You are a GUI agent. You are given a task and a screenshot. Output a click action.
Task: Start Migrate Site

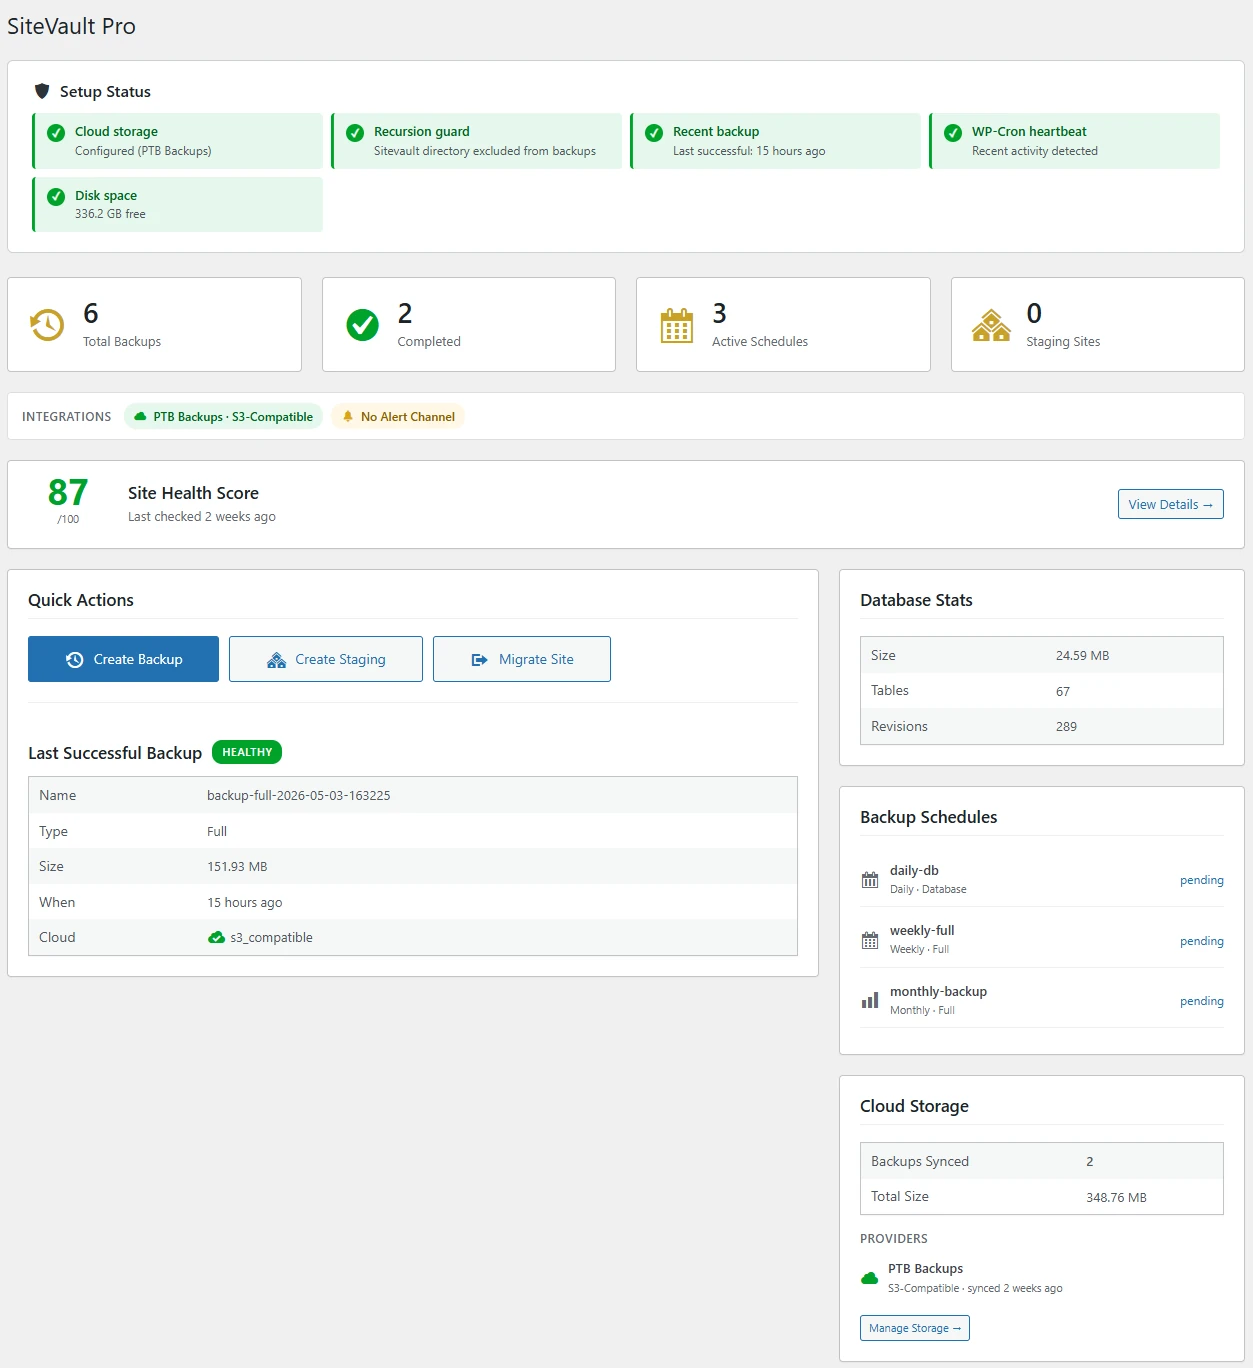coord(522,659)
